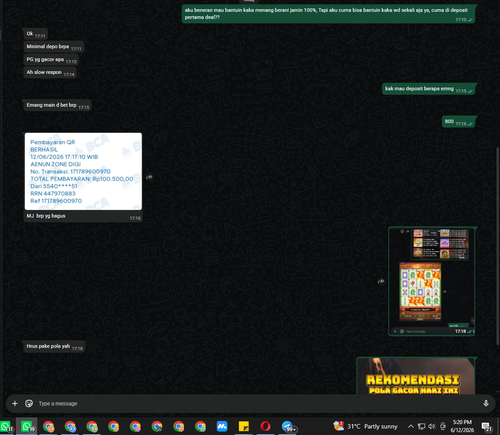Open the clock showing 5:20 PM
The image size is (500, 435).
462,426
